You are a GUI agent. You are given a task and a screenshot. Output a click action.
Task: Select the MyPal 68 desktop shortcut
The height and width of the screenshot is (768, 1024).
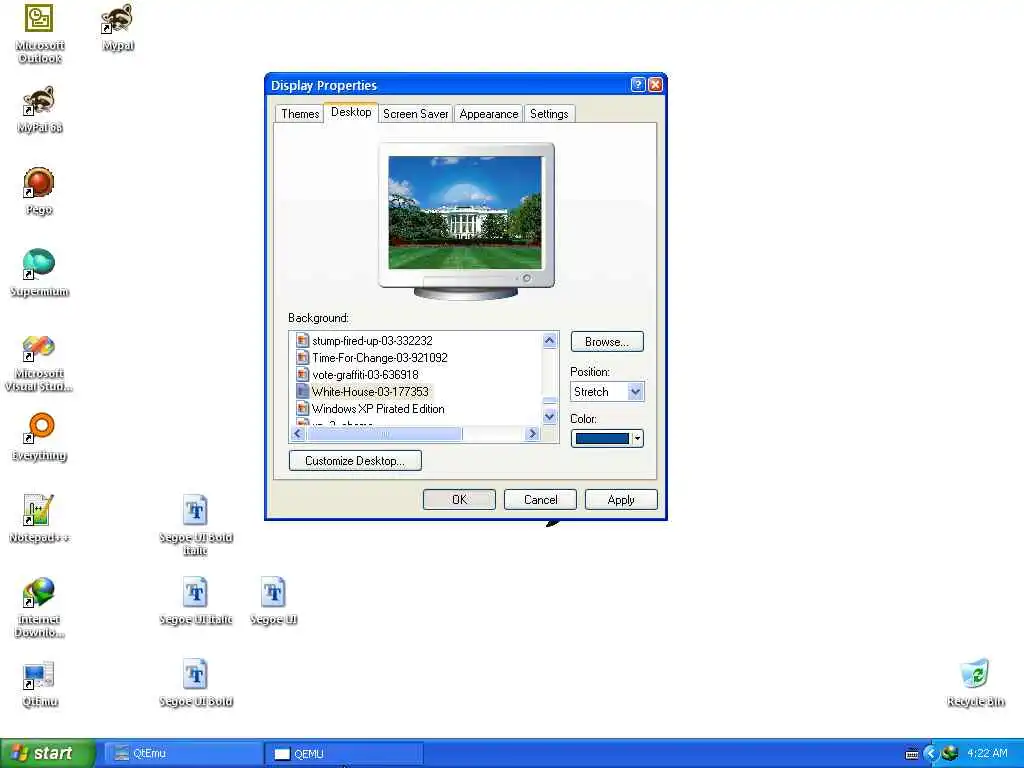(x=39, y=109)
